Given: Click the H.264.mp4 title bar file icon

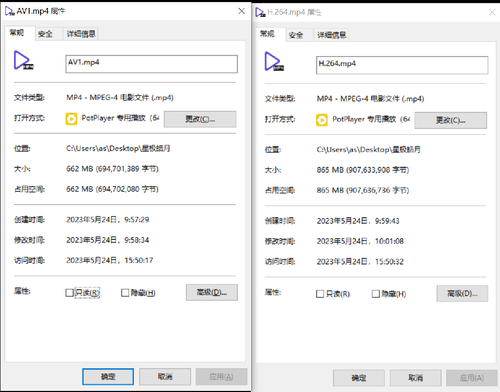Looking at the screenshot, I should pos(260,12).
